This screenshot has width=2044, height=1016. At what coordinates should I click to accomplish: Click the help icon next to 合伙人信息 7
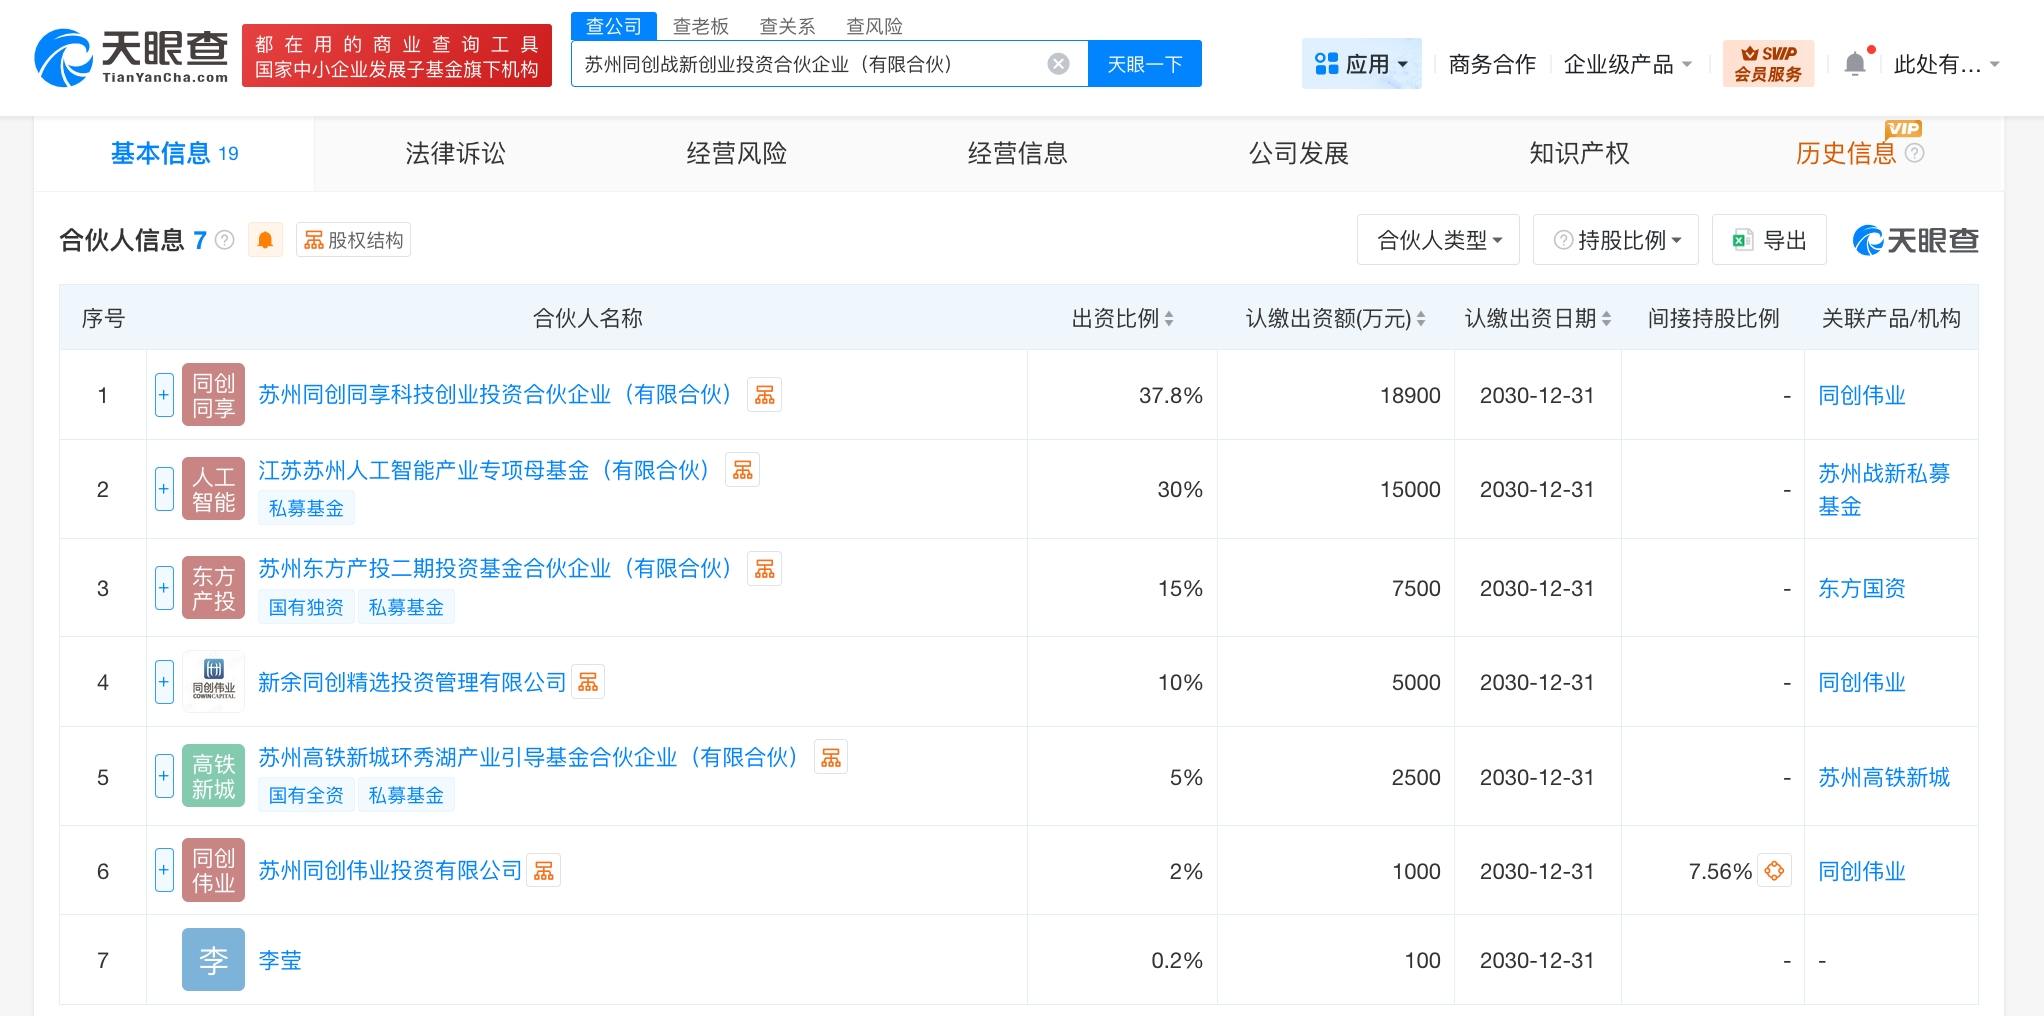pyautogui.click(x=225, y=240)
